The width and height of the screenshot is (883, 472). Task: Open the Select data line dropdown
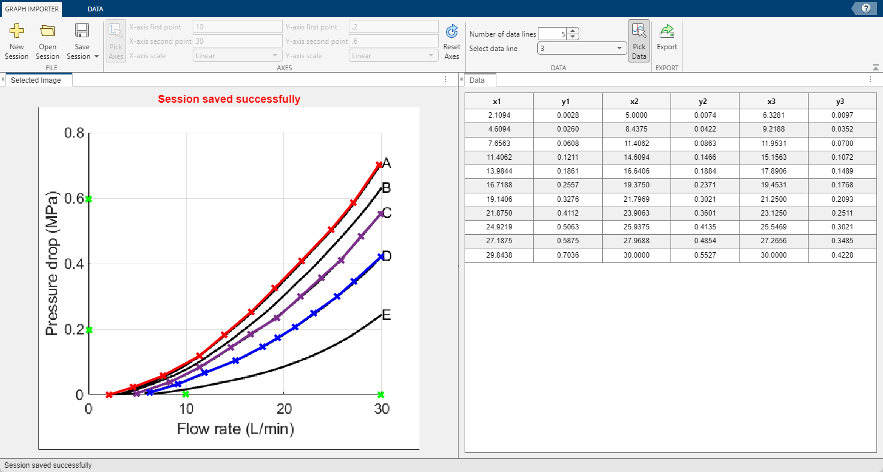tap(620, 48)
